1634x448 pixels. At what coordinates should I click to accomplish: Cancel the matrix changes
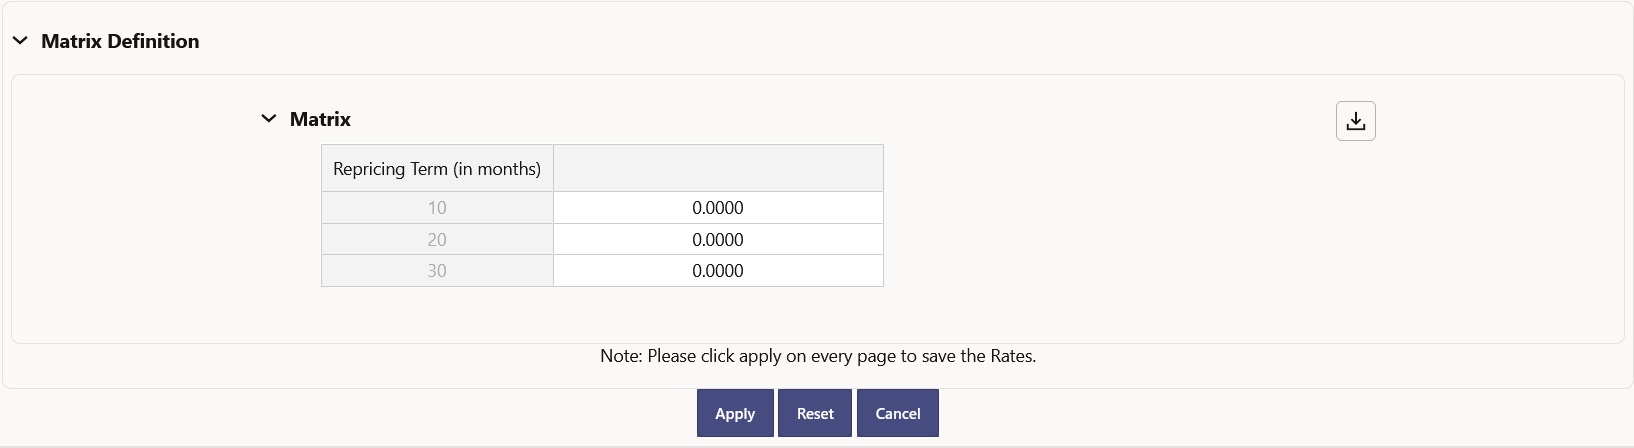click(x=897, y=413)
